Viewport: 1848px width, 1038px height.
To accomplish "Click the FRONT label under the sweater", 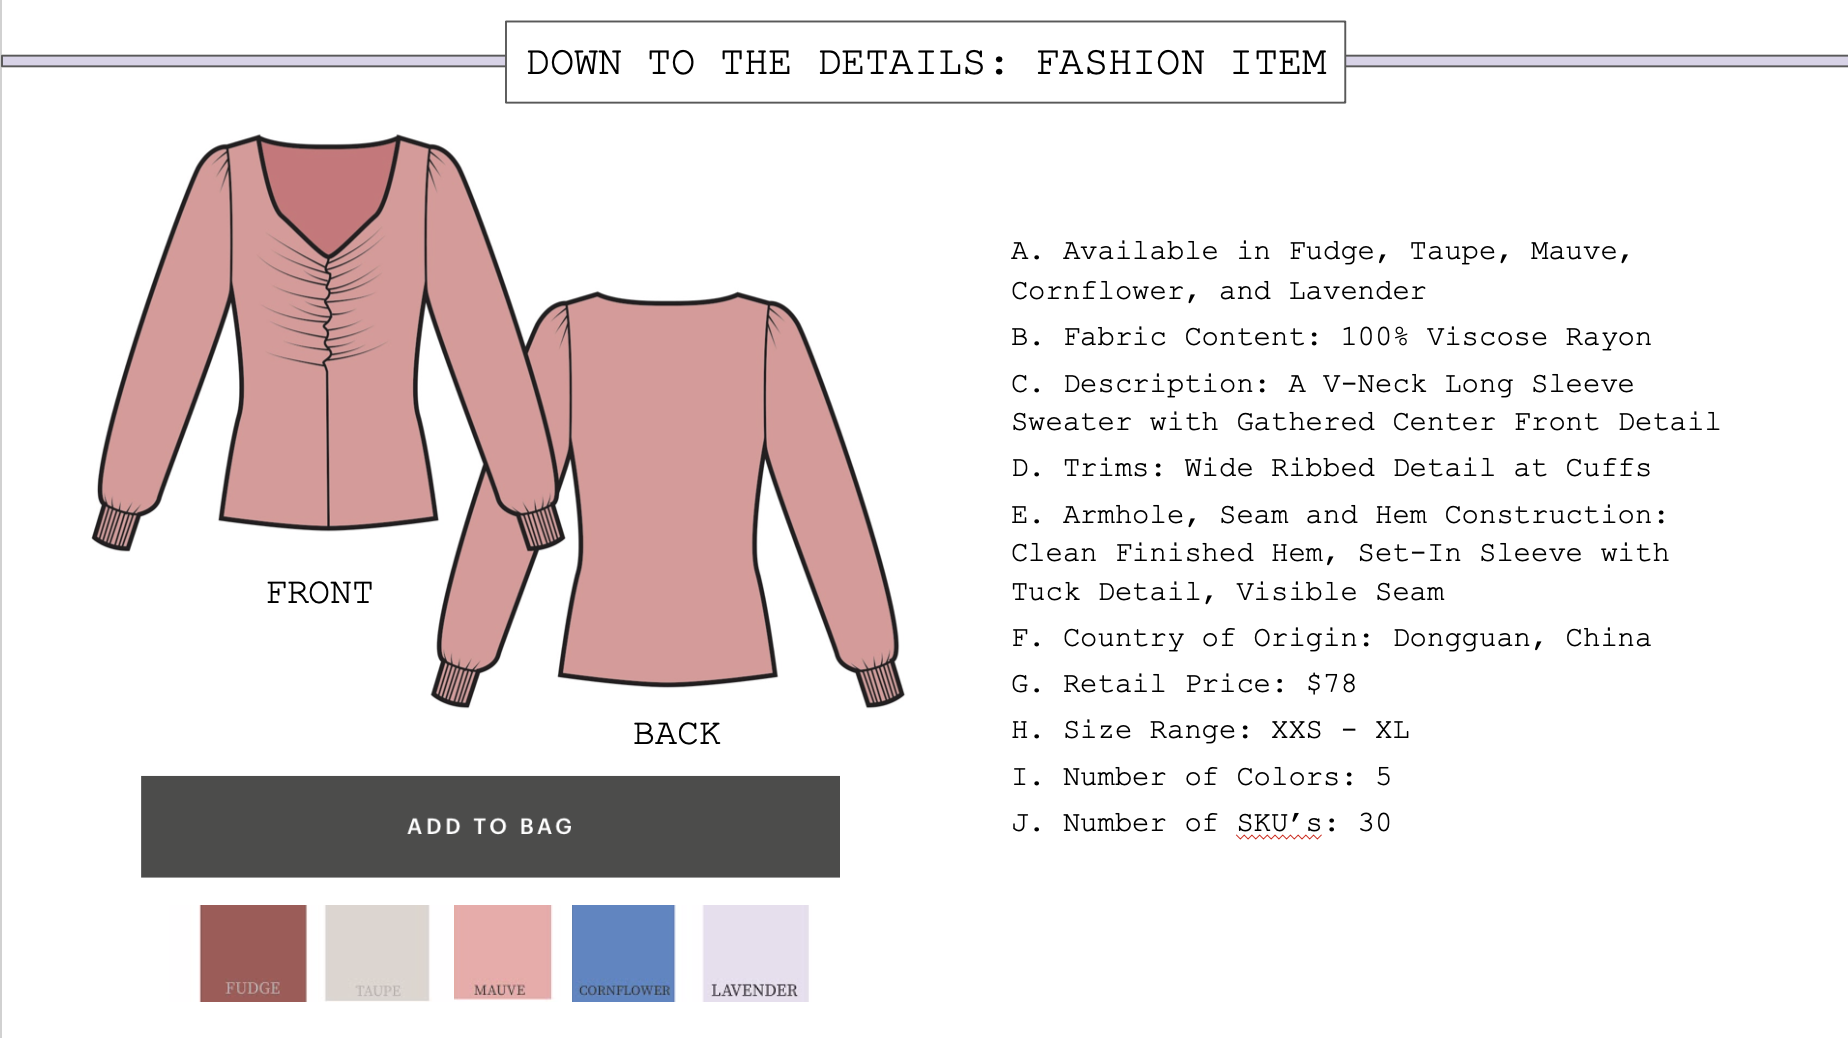I will pyautogui.click(x=319, y=593).
